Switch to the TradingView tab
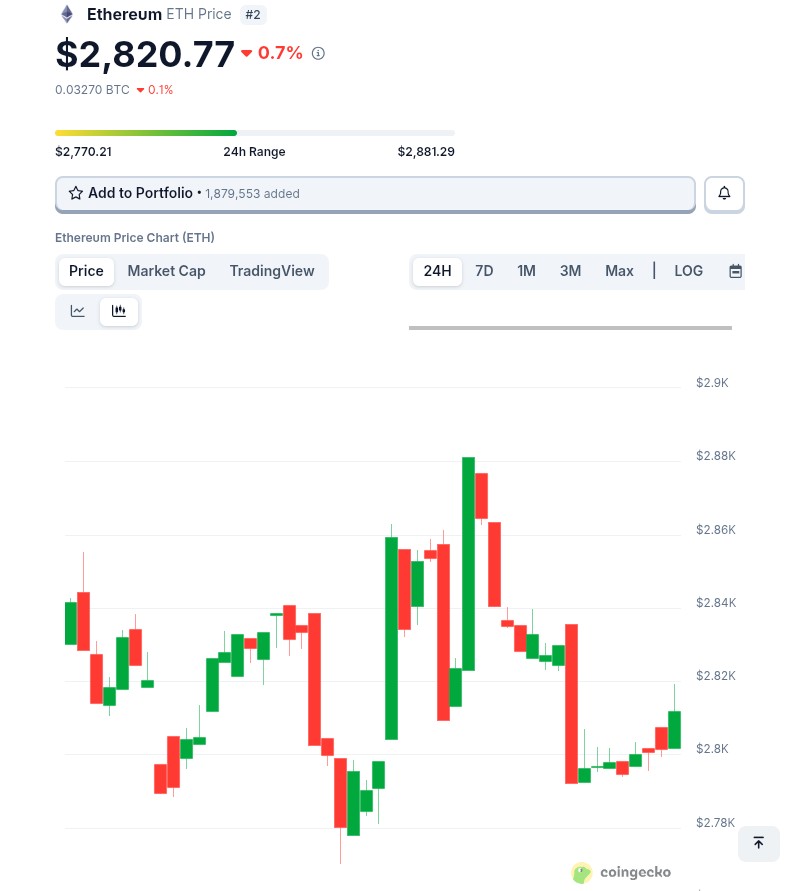Image resolution: width=800 pixels, height=891 pixels. [272, 271]
